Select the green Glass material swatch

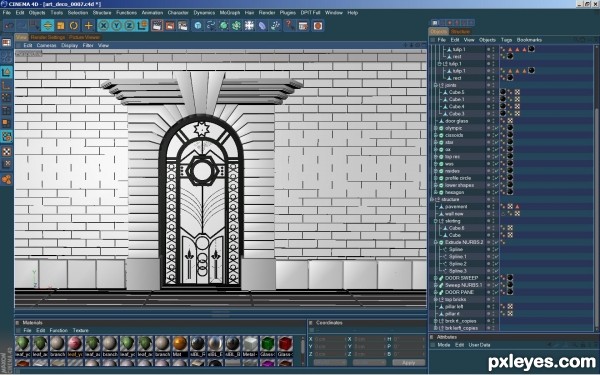[267, 344]
